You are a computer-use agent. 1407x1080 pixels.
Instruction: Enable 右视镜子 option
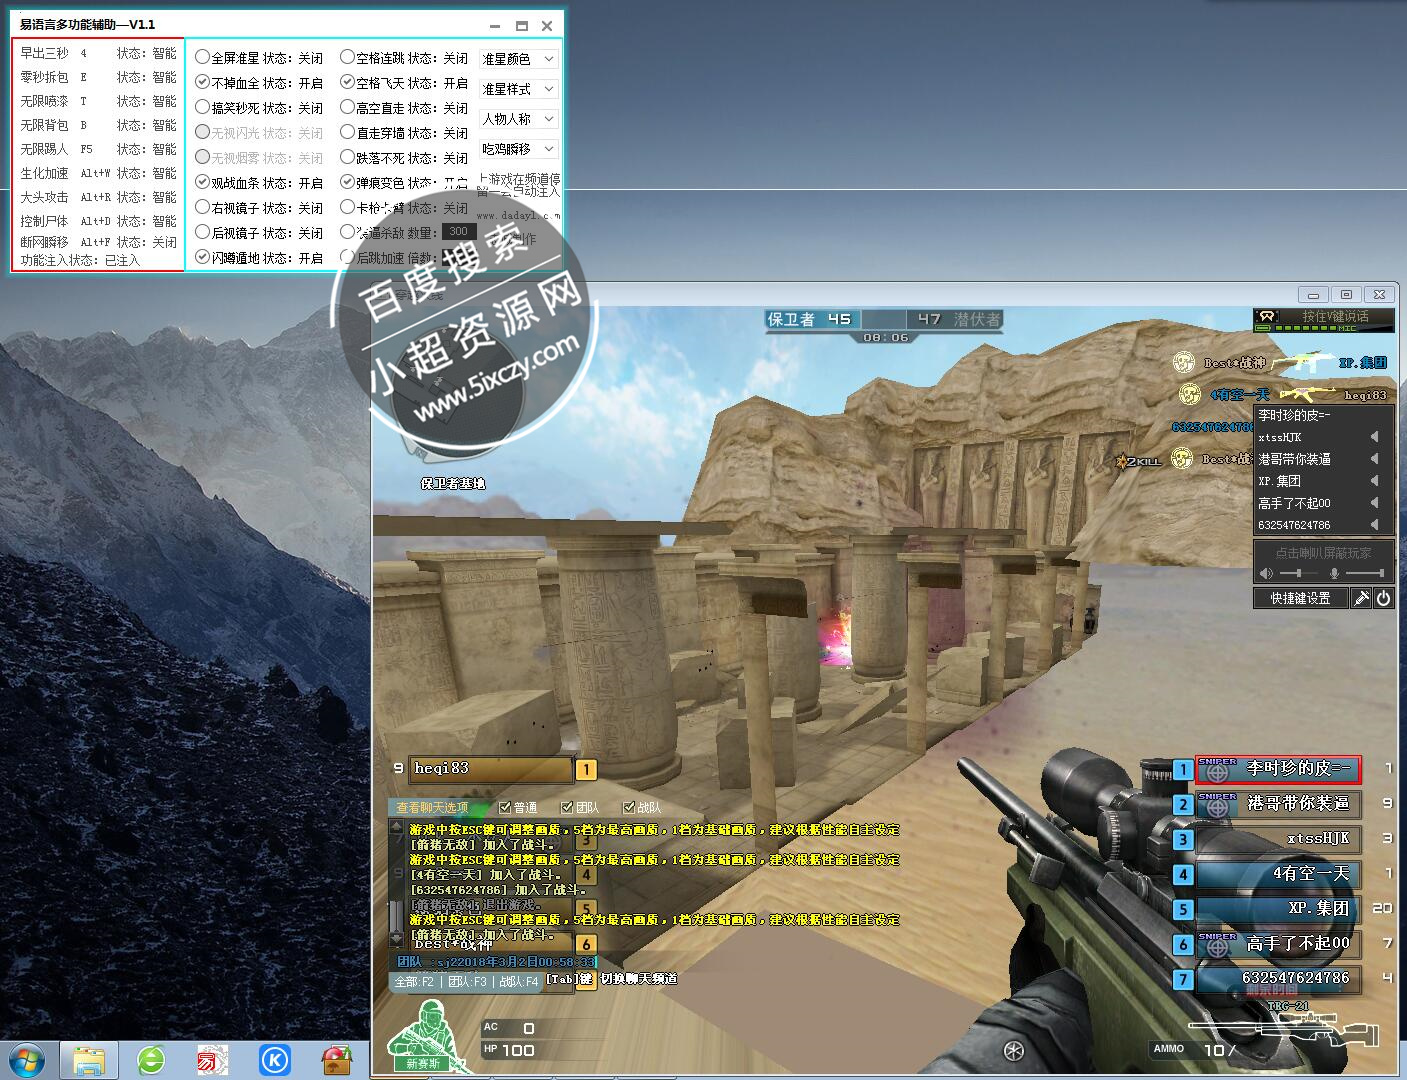tap(202, 208)
